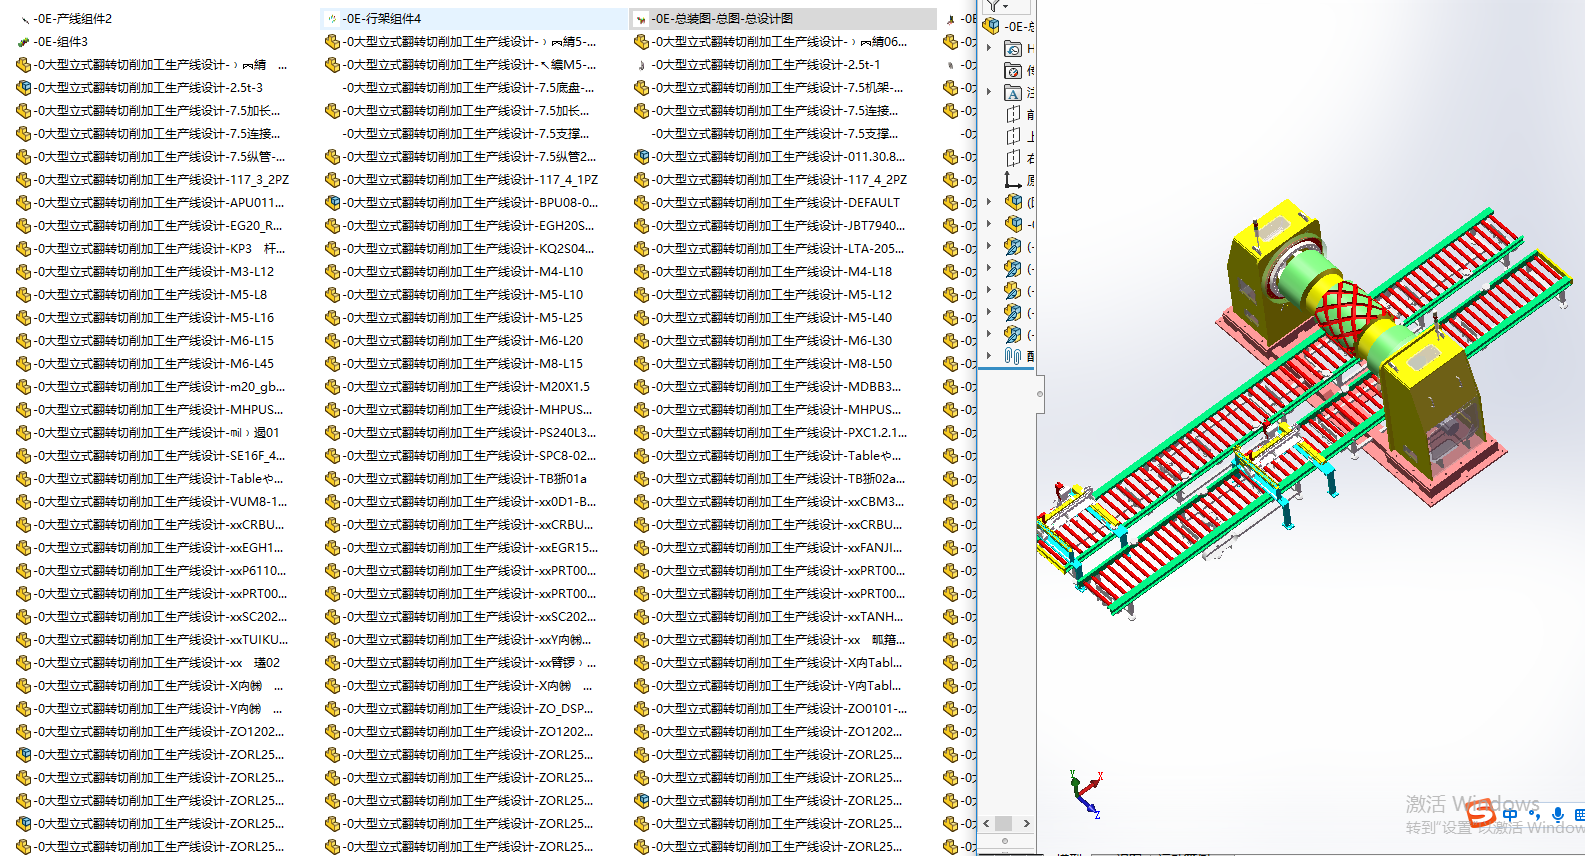Image resolution: width=1585 pixels, height=856 pixels.
Task: Select file -0E-总装图-总图-总设计图
Action: (722, 19)
